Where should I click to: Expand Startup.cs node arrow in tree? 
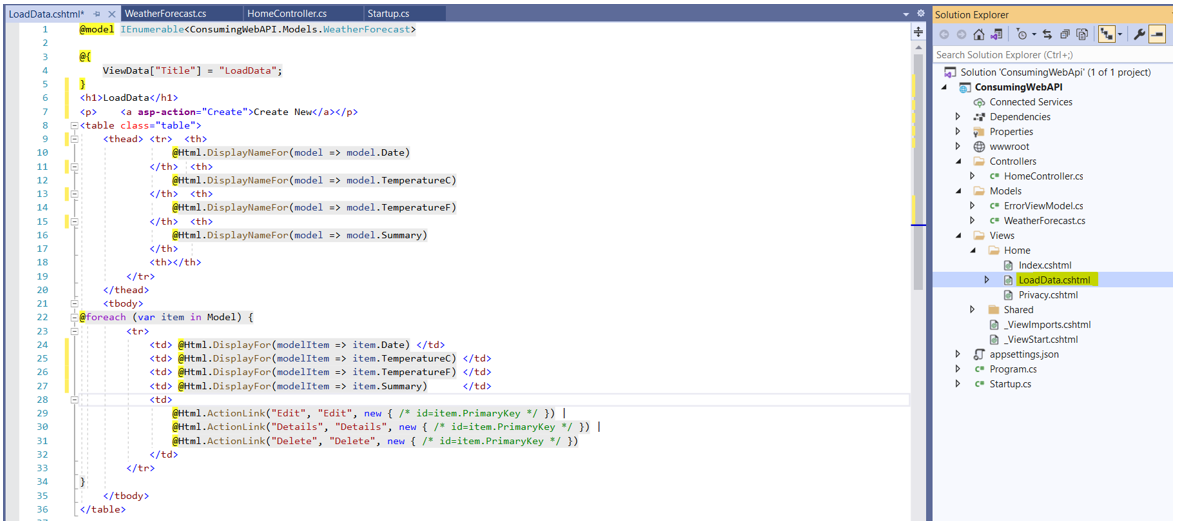[x=958, y=384]
